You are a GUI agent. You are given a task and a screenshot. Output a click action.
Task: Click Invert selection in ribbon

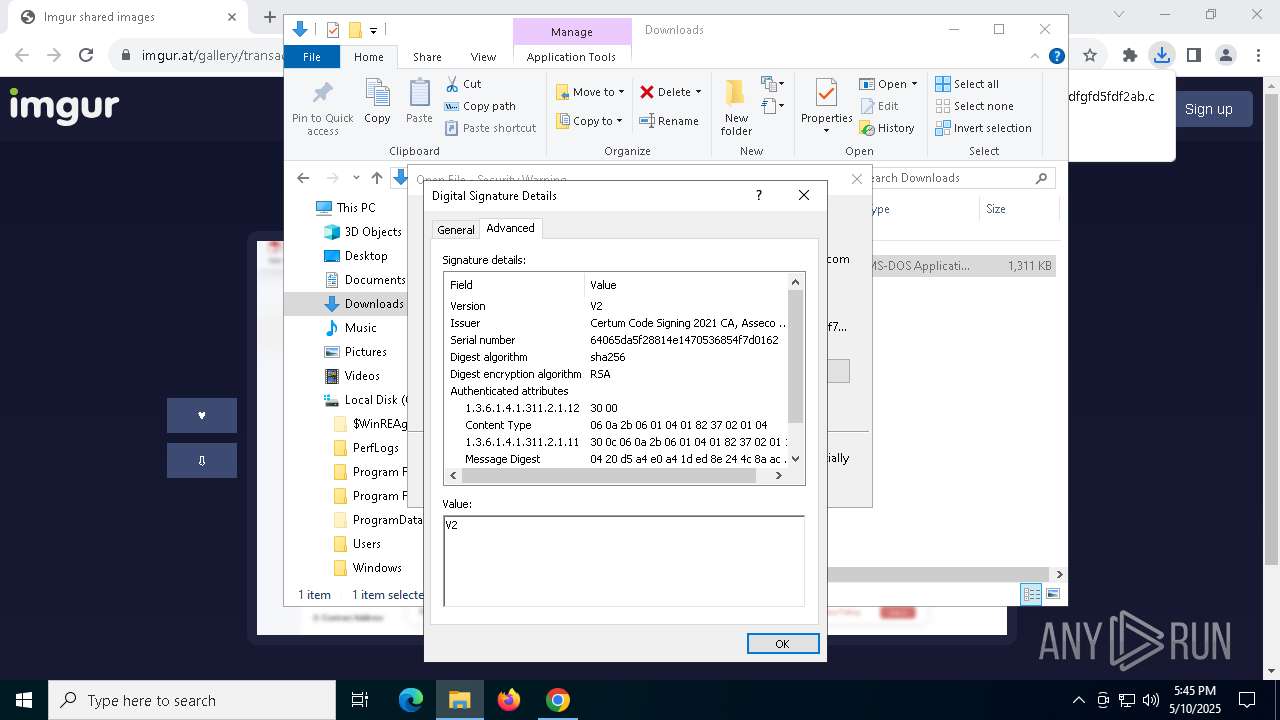click(983, 128)
